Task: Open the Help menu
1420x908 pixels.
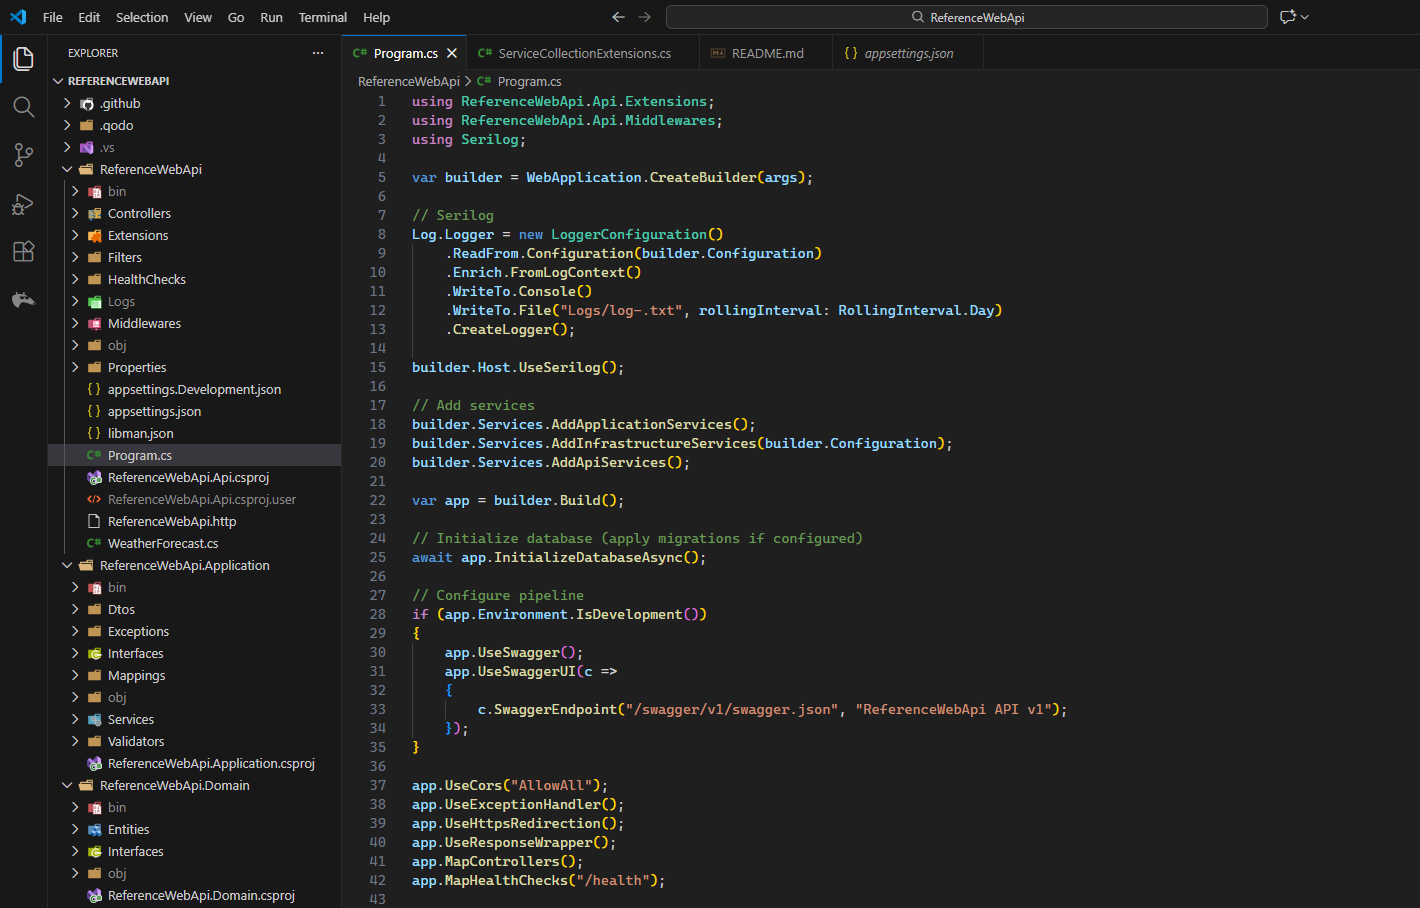Action: click(x=377, y=17)
